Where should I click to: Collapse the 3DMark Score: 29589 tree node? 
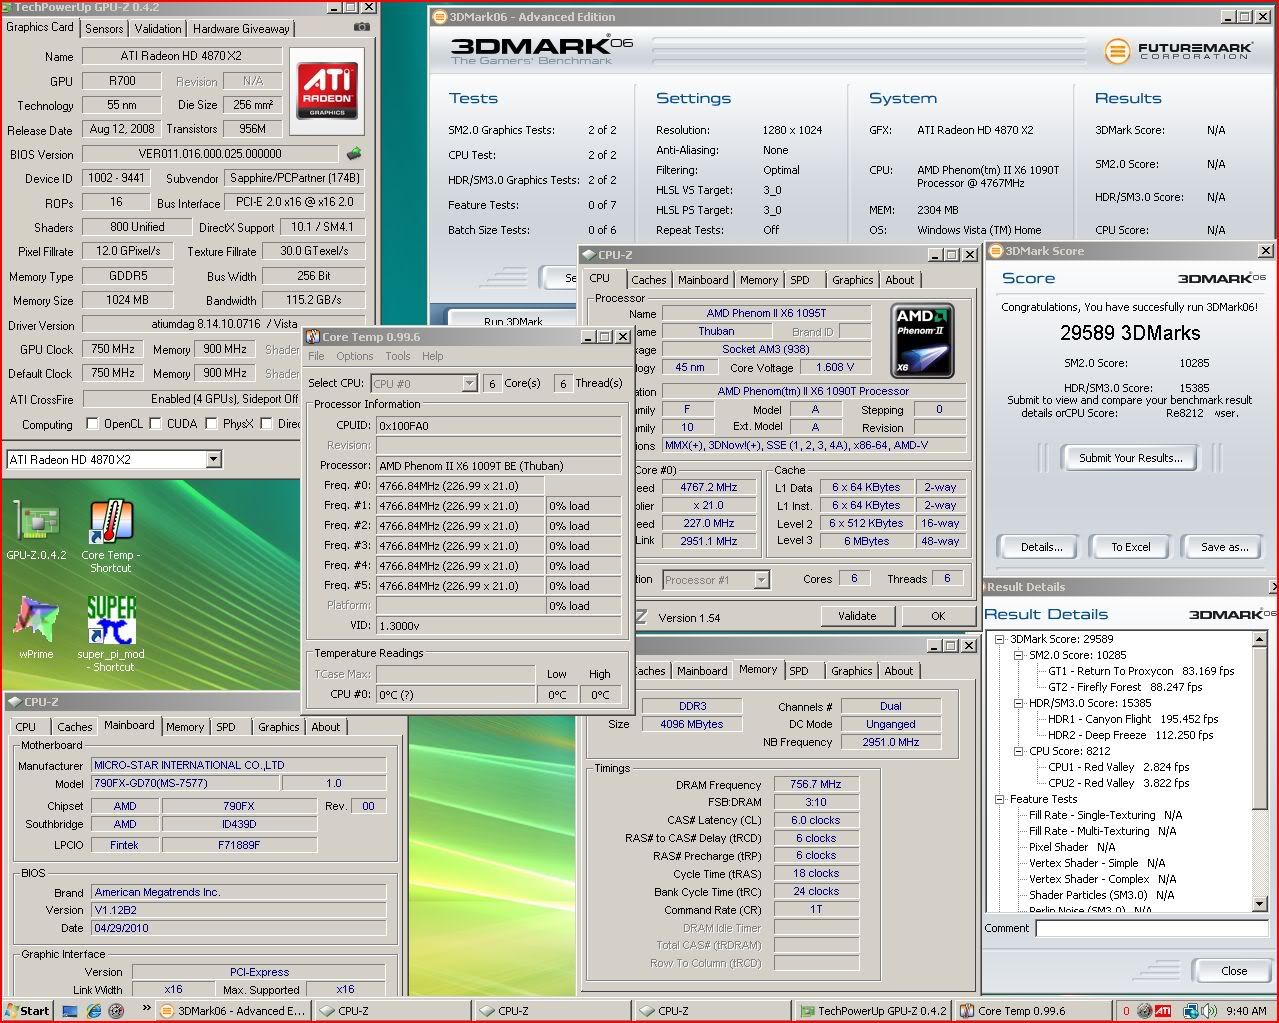[1000, 639]
